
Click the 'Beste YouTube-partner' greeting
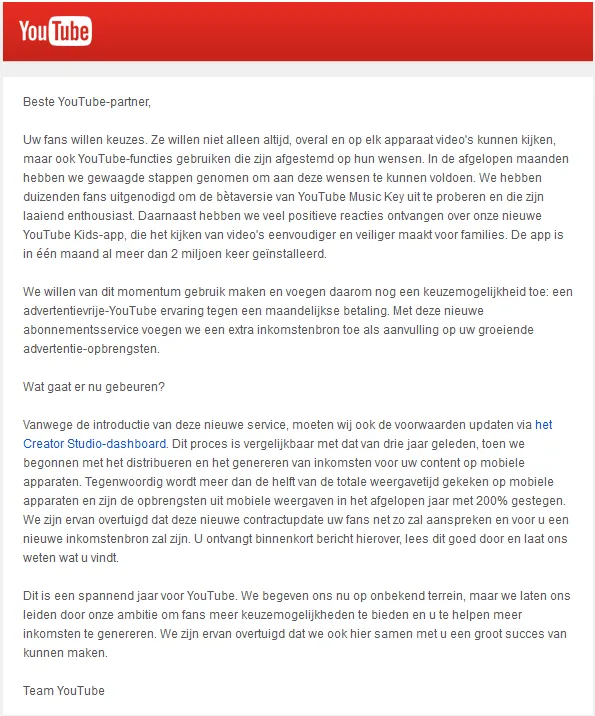pyautogui.click(x=87, y=101)
